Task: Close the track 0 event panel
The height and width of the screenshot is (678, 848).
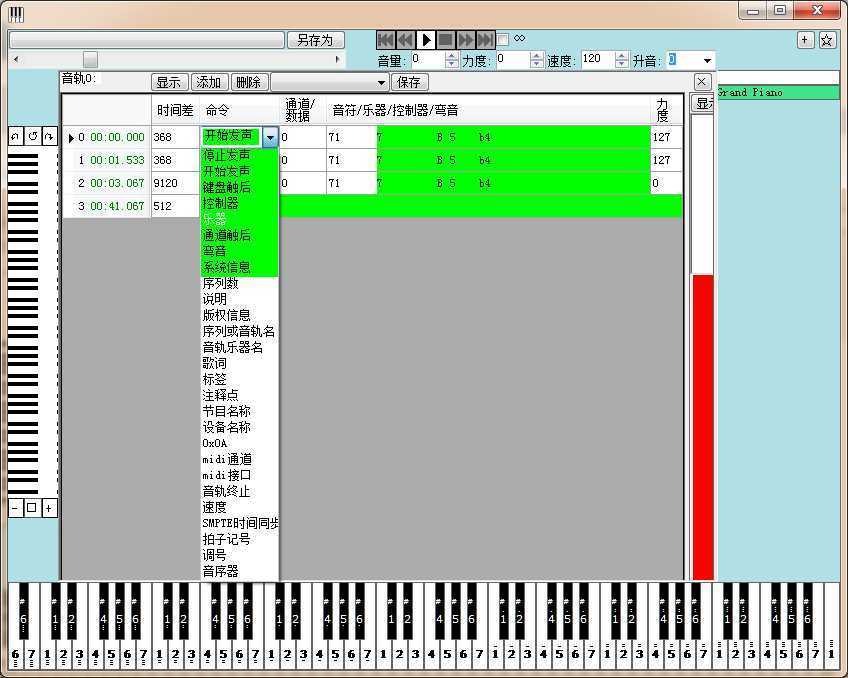Action: click(x=701, y=82)
